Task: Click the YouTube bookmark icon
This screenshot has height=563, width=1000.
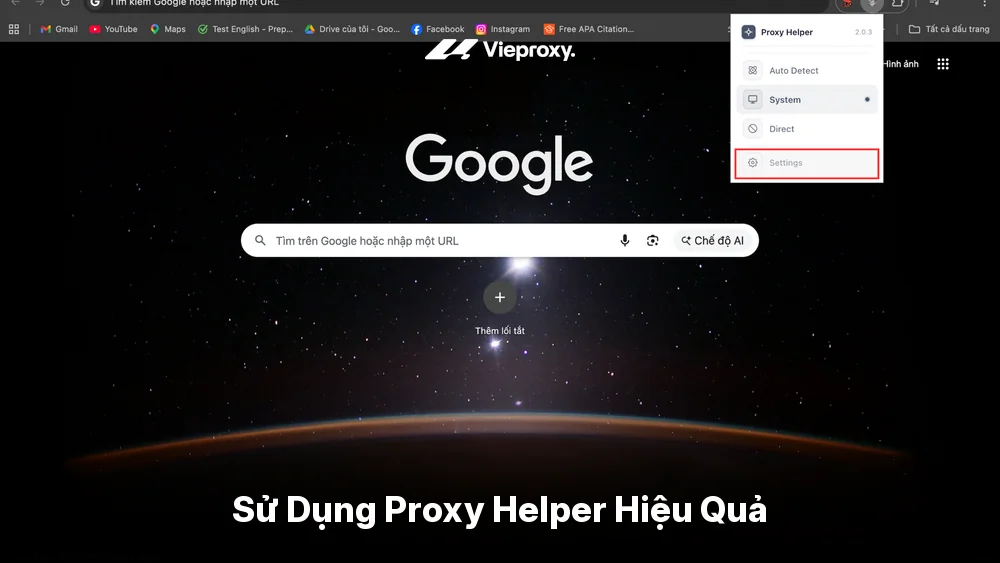Action: coord(95,29)
